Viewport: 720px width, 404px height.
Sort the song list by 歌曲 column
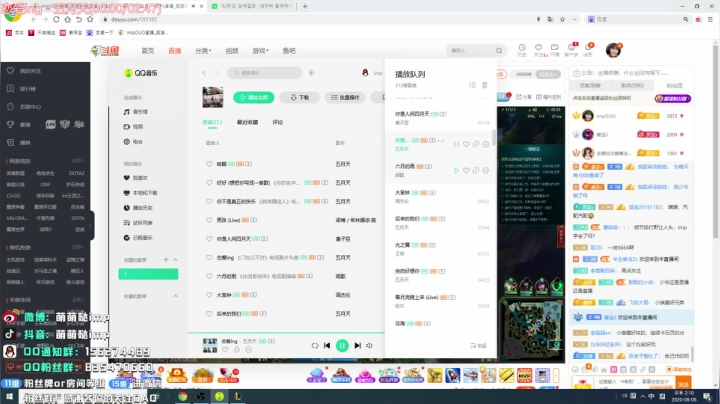(x=212, y=143)
